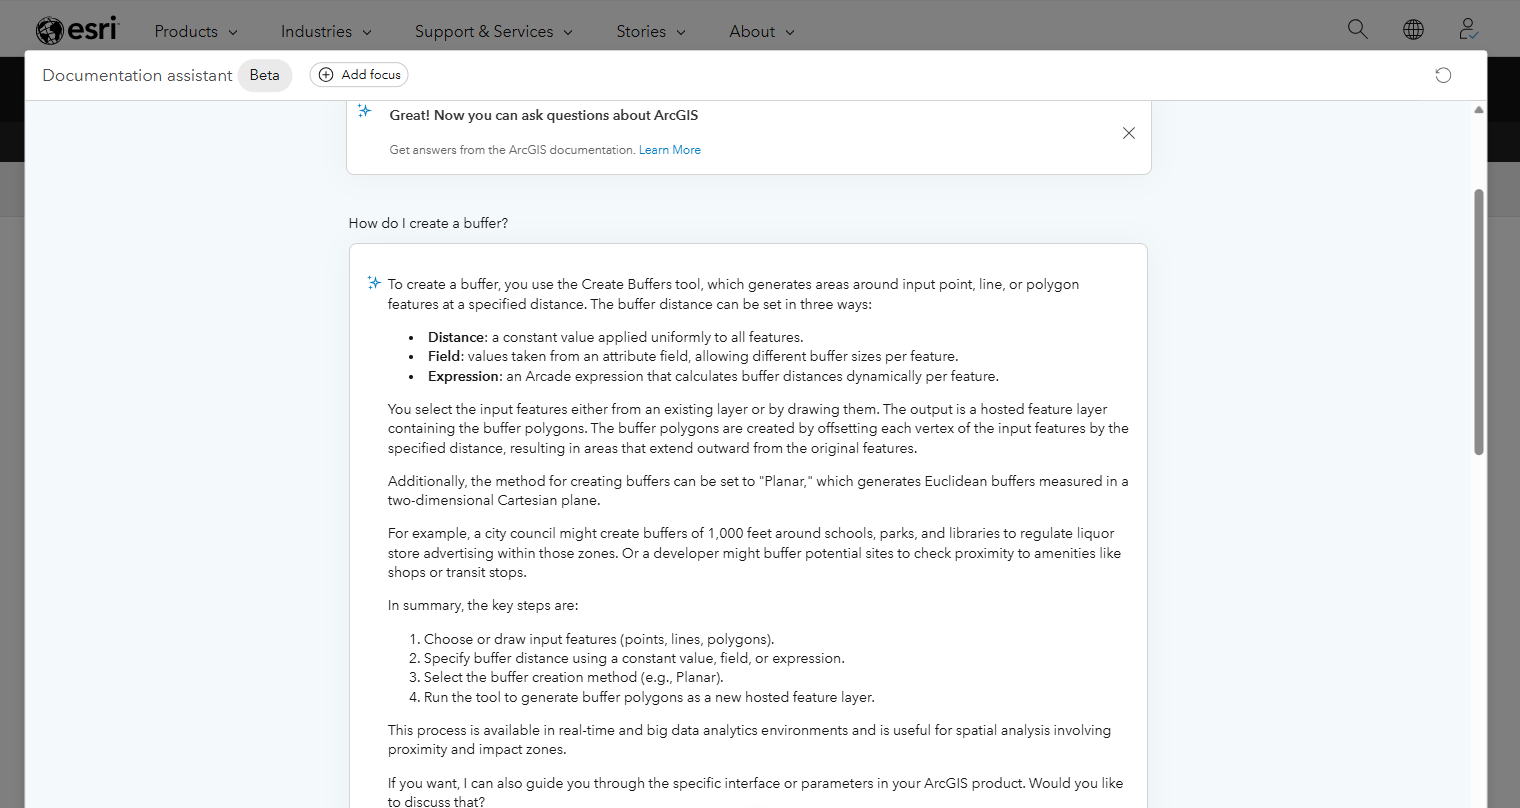1520x808 pixels.
Task: Click the vertical scrollbar thumb of the chat
Action: pos(1479,322)
